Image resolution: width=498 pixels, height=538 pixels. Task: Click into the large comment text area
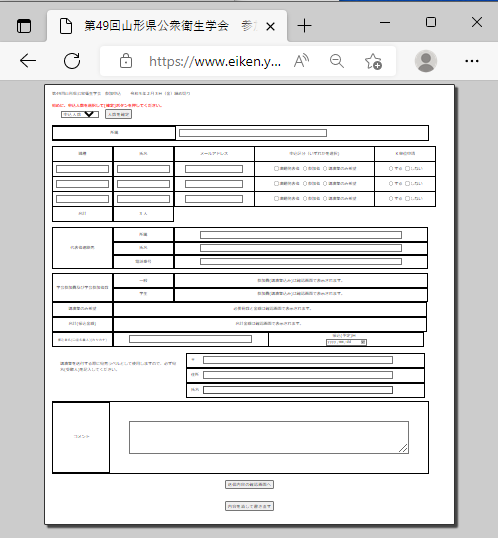pyautogui.click(x=269, y=437)
